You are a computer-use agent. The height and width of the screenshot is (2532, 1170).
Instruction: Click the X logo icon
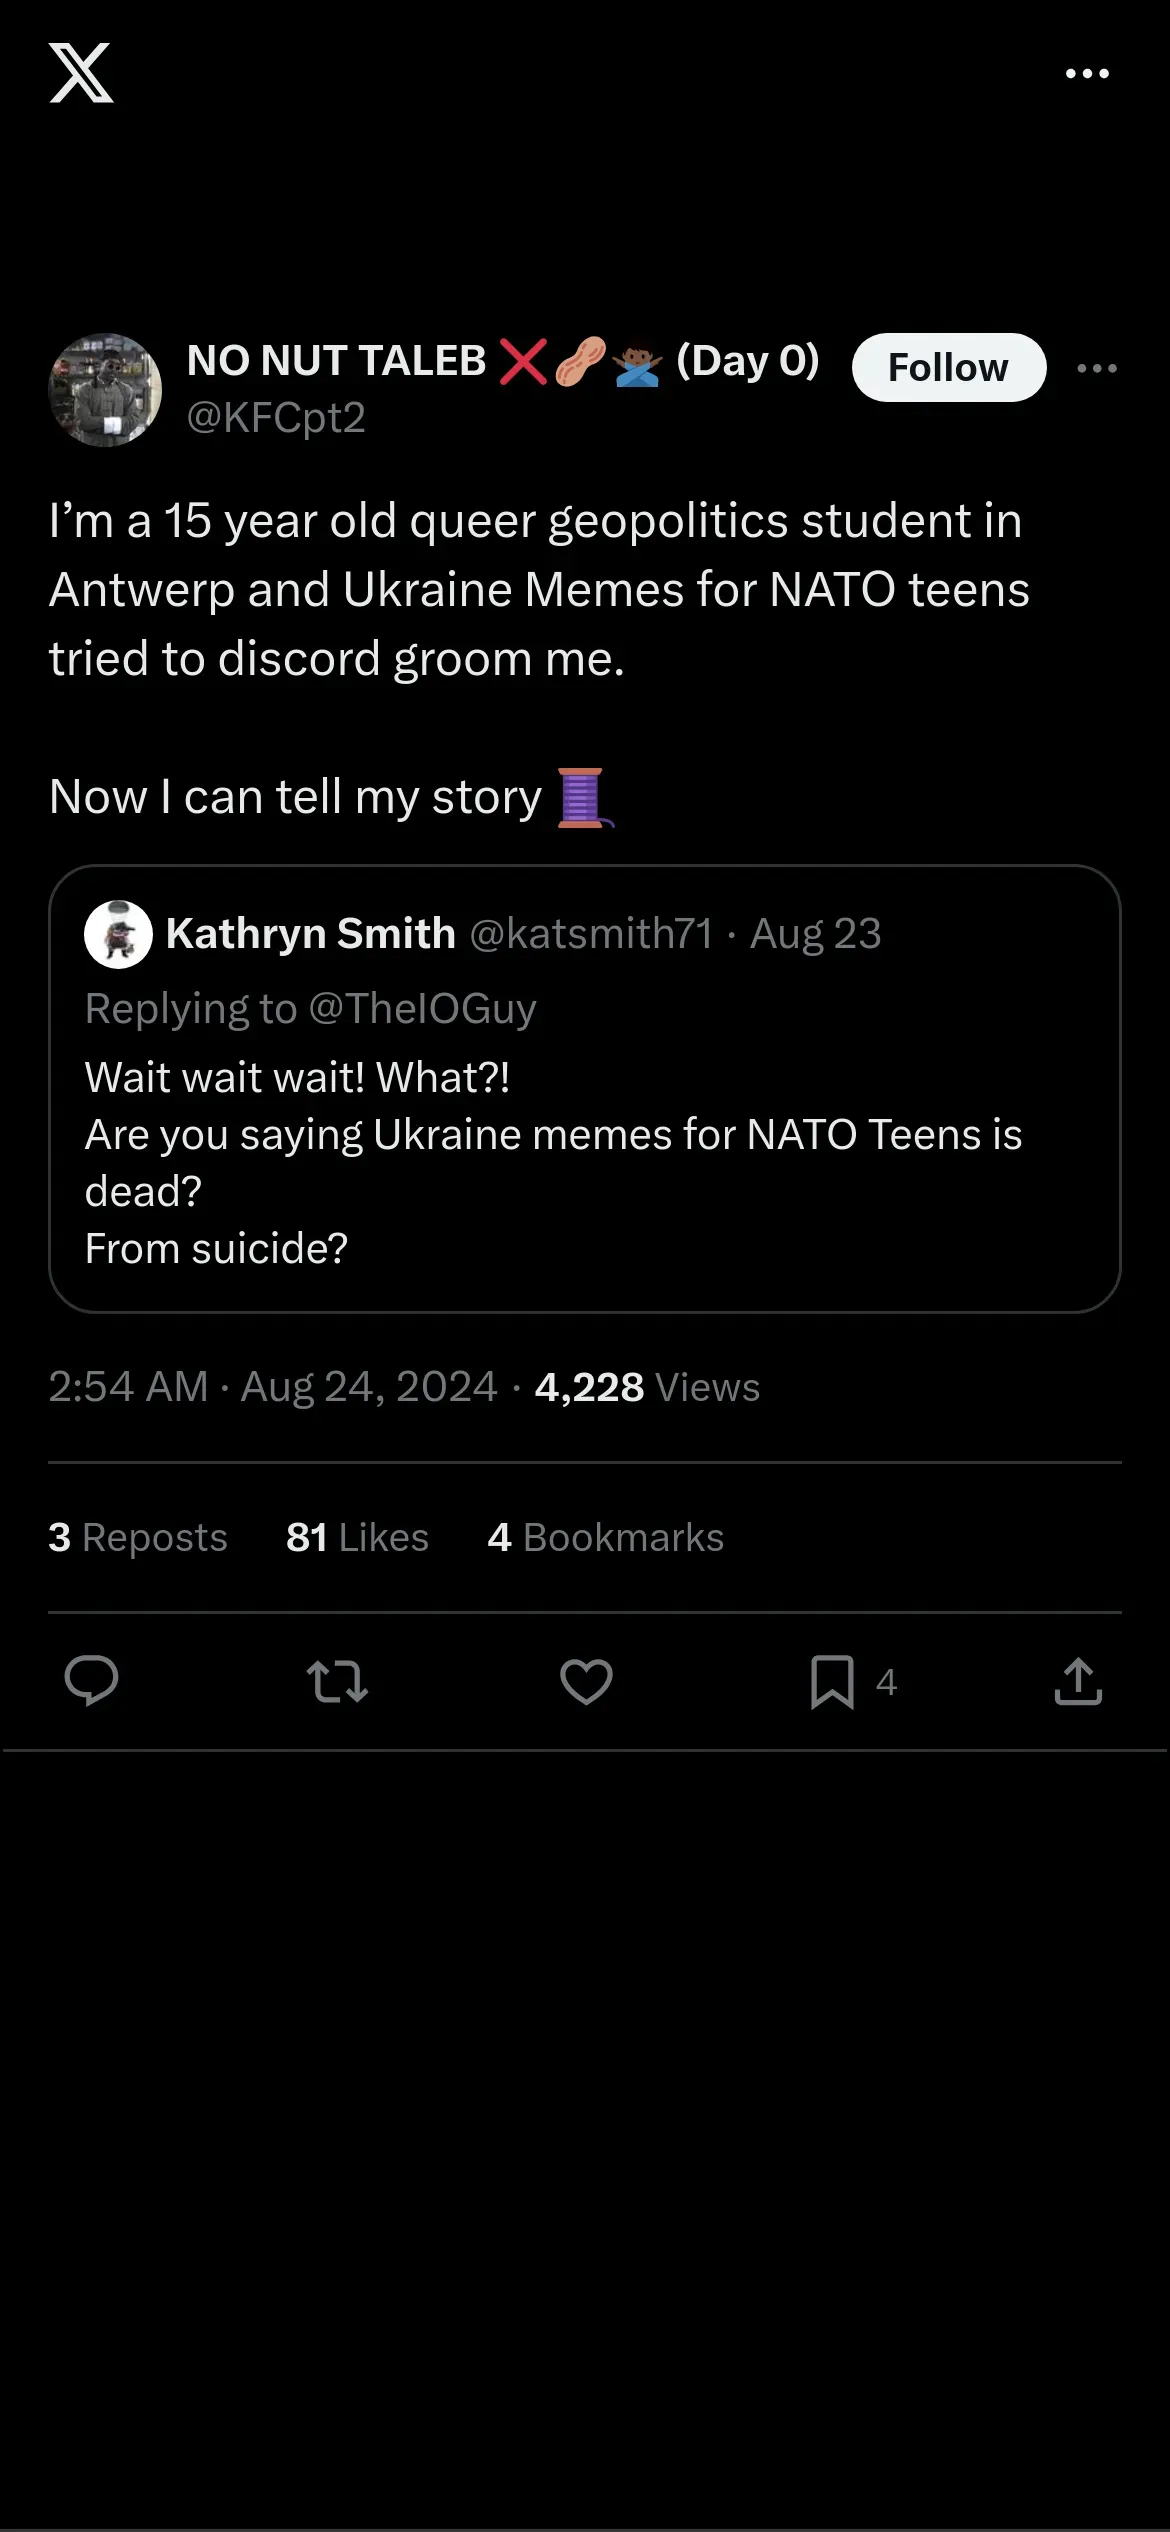[81, 73]
